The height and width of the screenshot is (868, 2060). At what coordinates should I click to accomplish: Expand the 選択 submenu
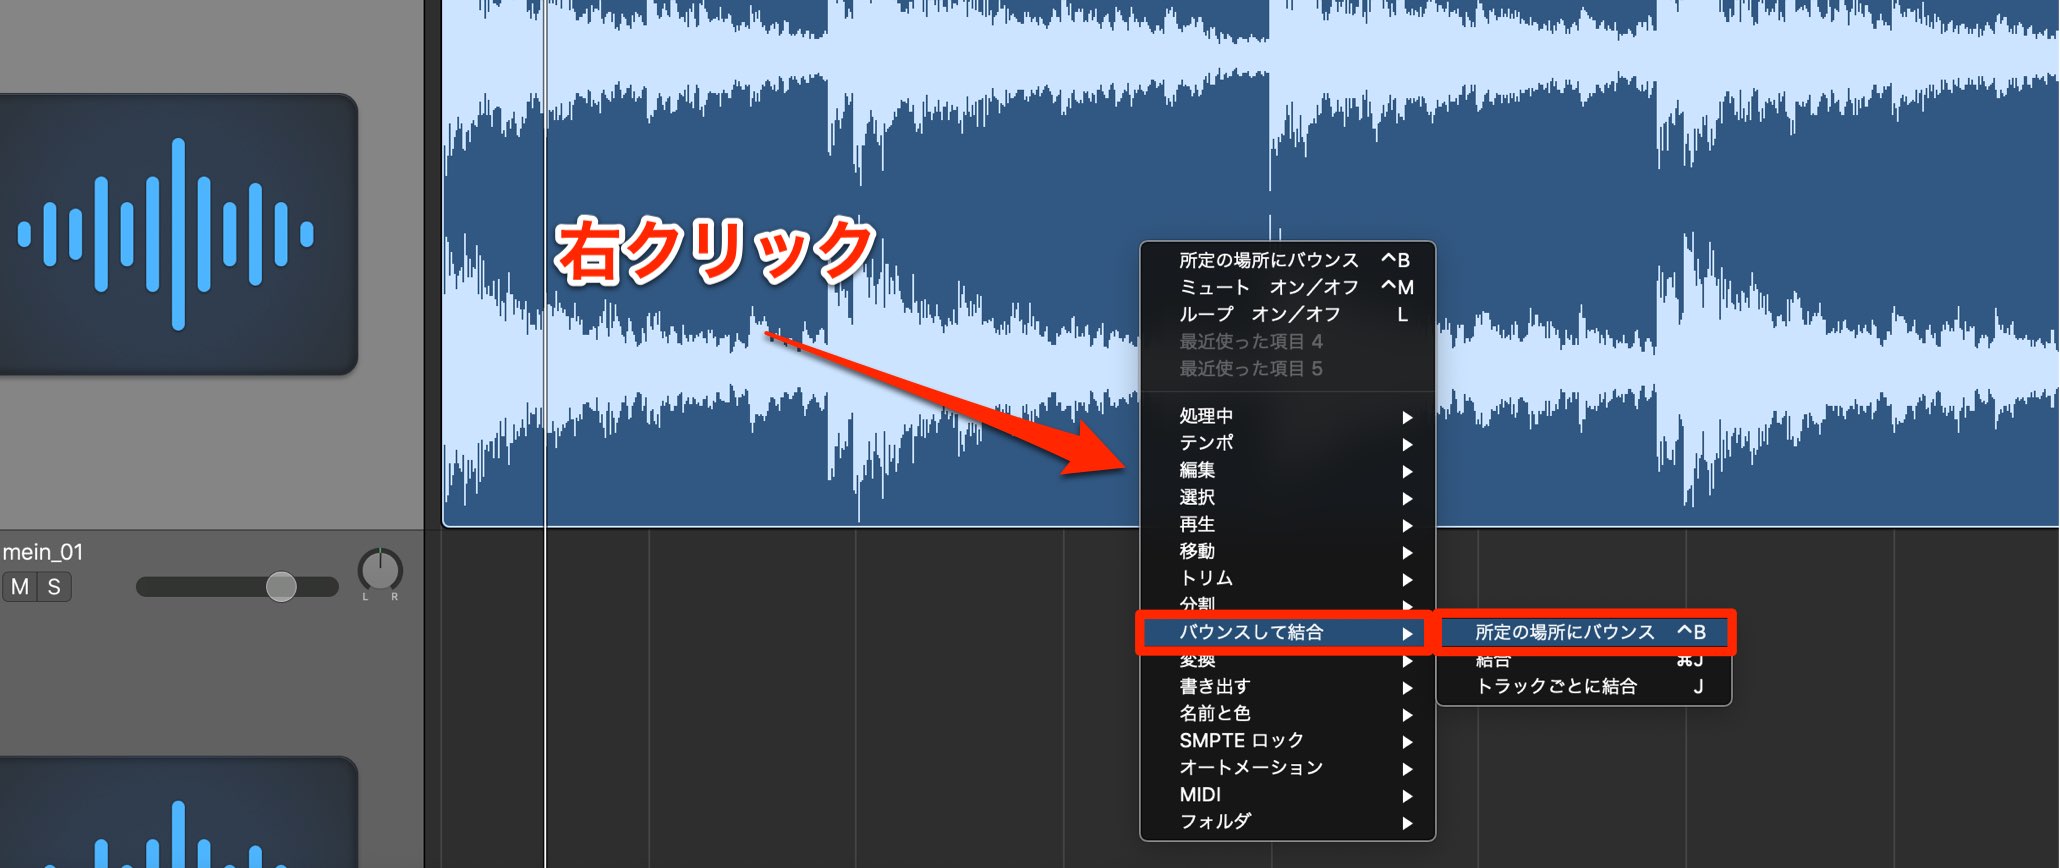(x=1288, y=497)
